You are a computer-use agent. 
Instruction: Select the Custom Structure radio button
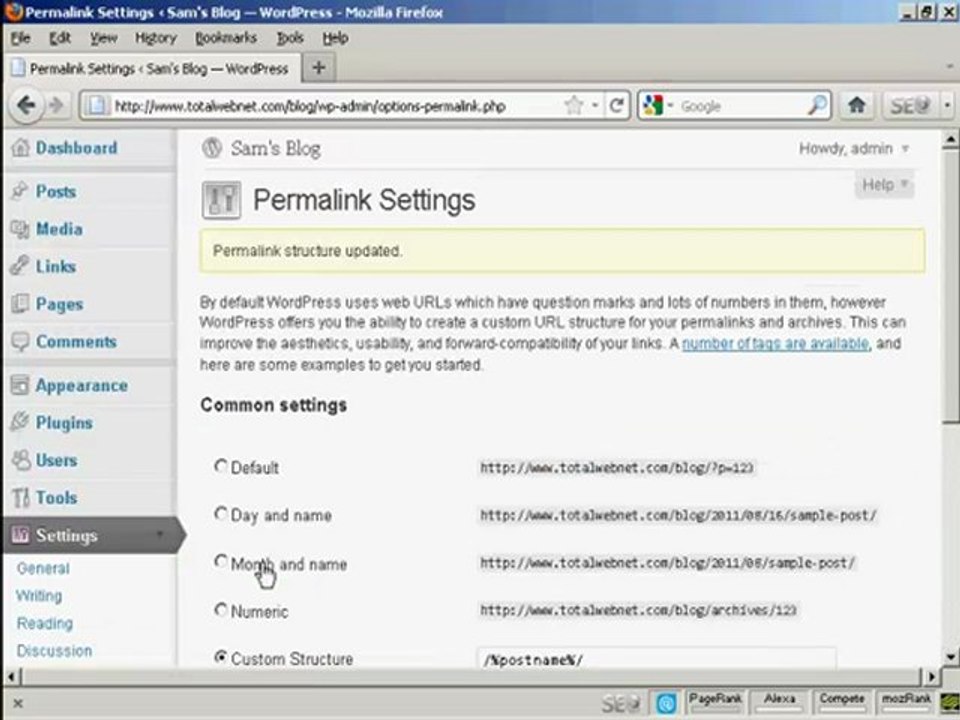[x=221, y=657]
